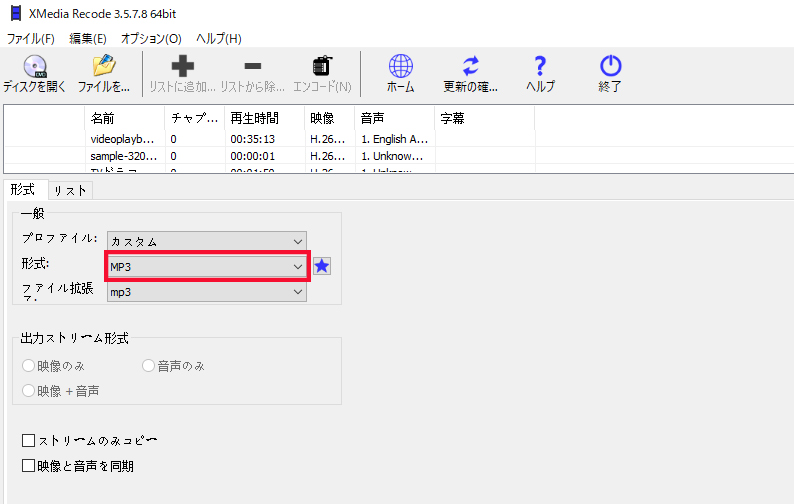794x504 pixels.
Task: Open the ファイル(F) menu
Action: [x=30, y=38]
